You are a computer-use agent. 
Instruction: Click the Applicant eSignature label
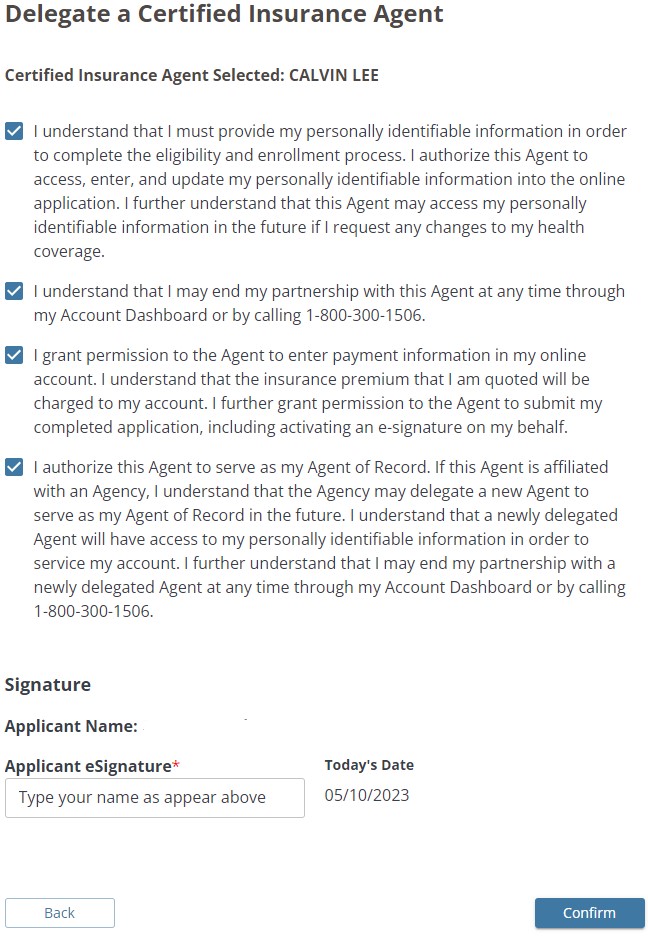point(88,766)
